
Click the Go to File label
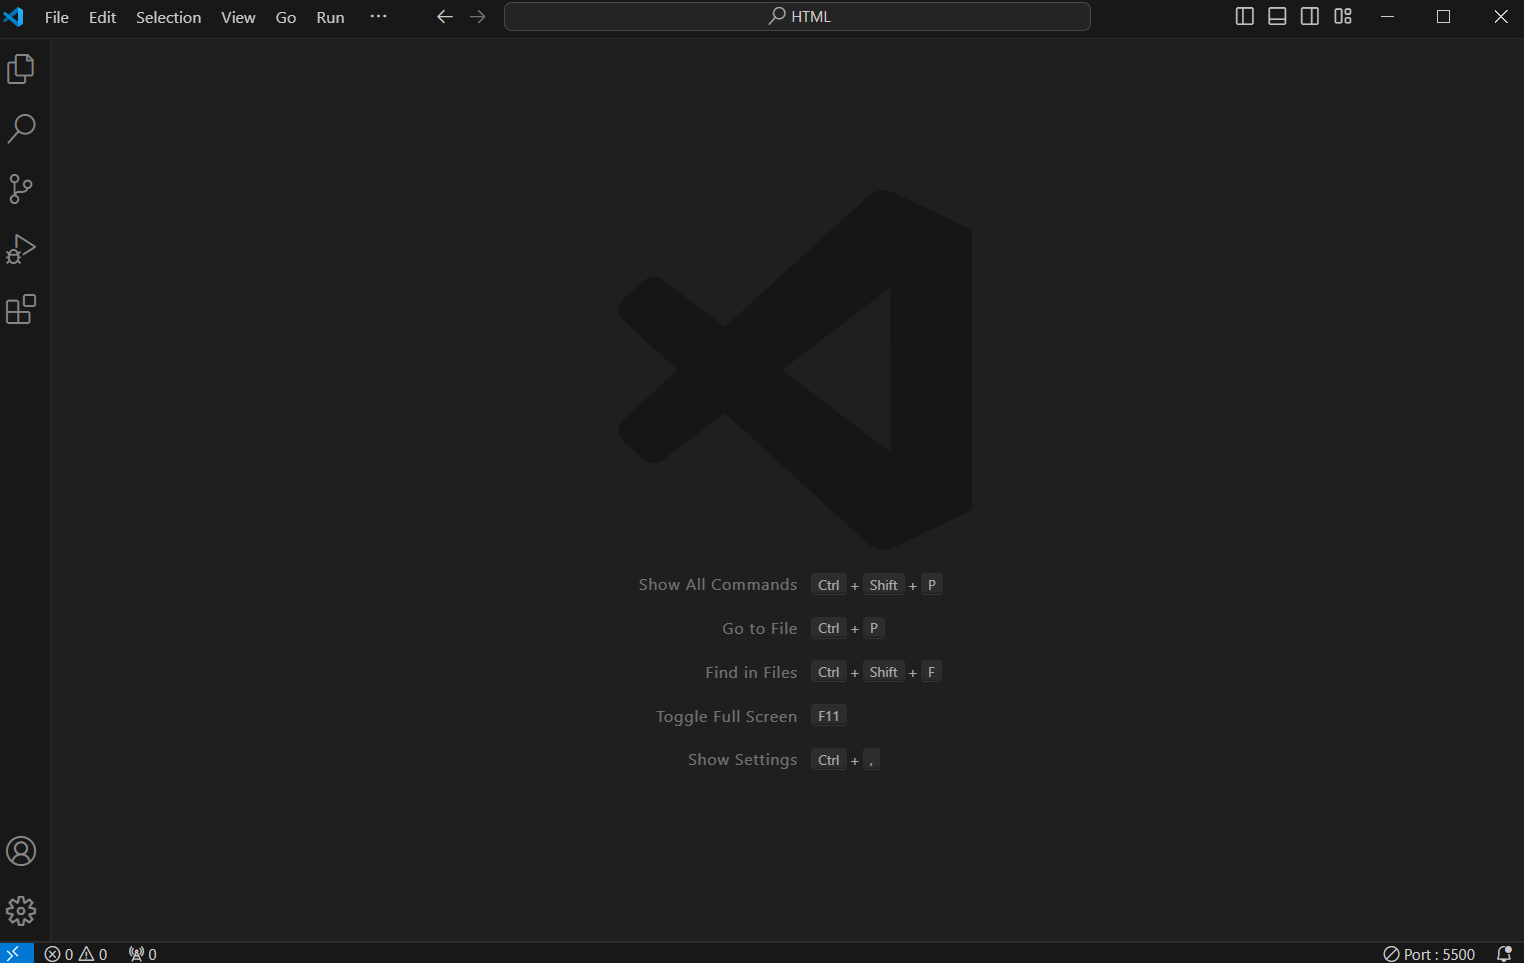[760, 629]
